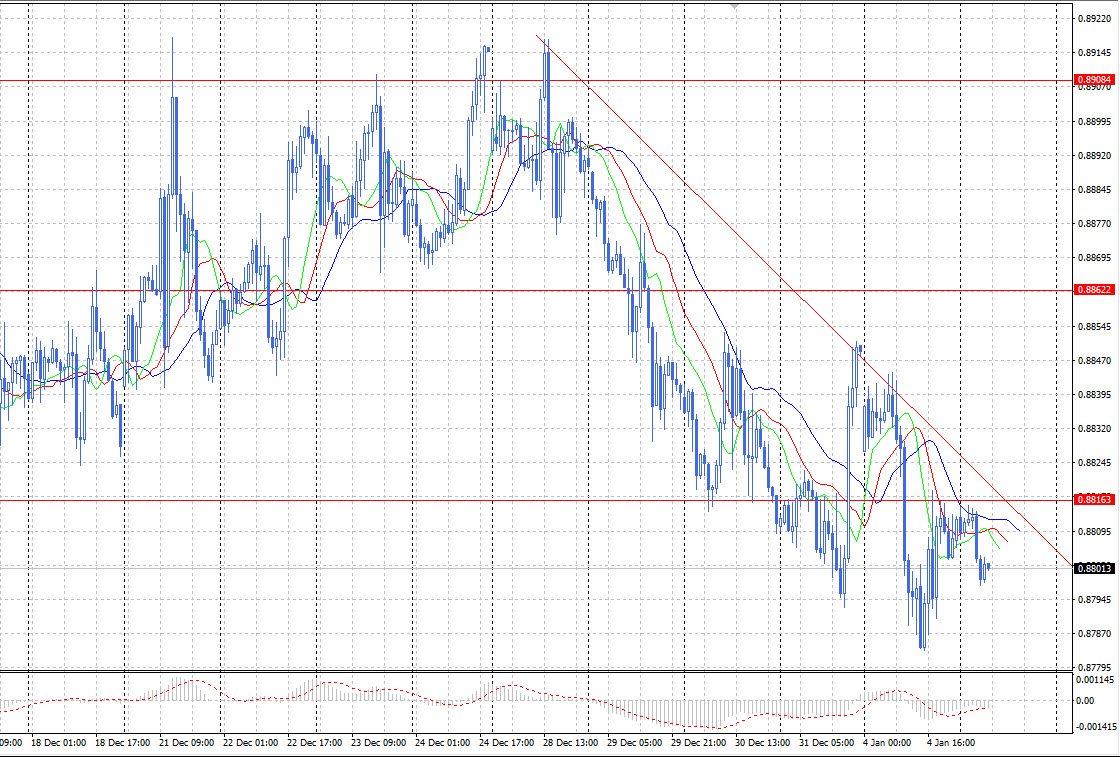Click the 0.88845 price axis value
1120x757 pixels.
point(1094,190)
